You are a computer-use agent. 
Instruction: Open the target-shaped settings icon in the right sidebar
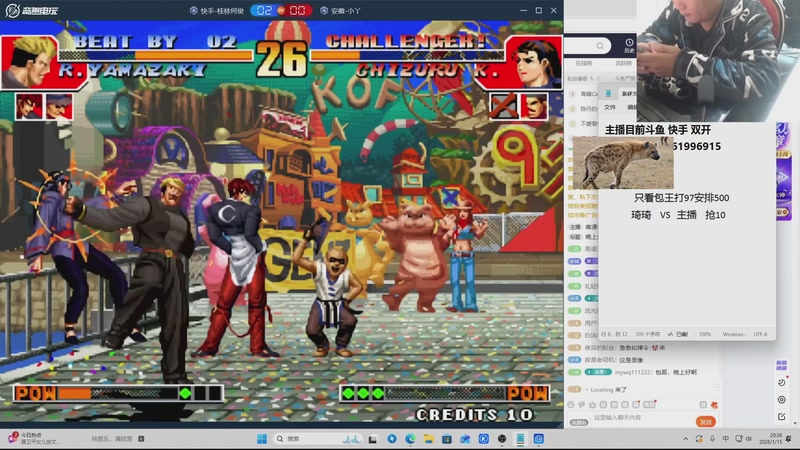coord(781,400)
